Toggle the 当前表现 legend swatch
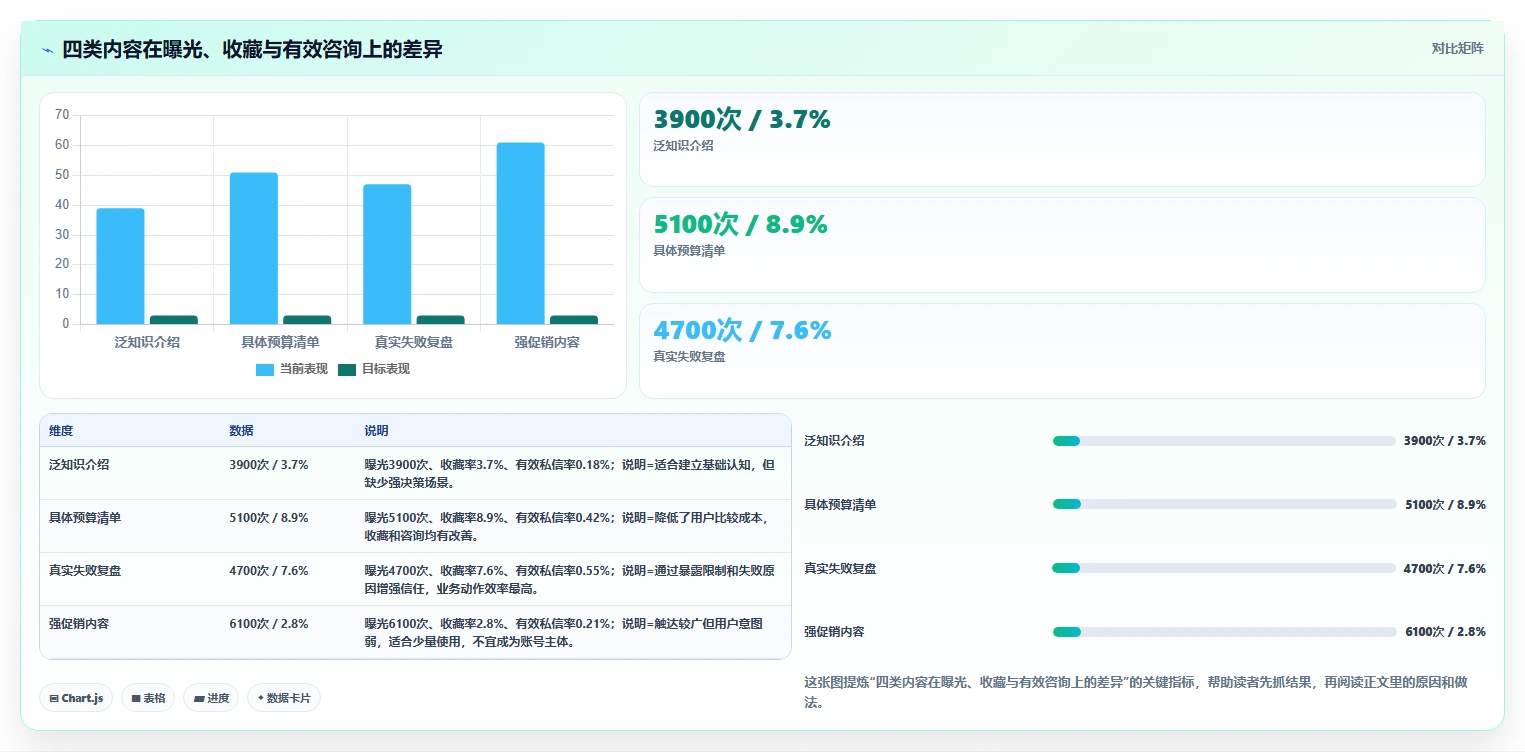Viewport: 1525px width, 752px height. (265, 369)
